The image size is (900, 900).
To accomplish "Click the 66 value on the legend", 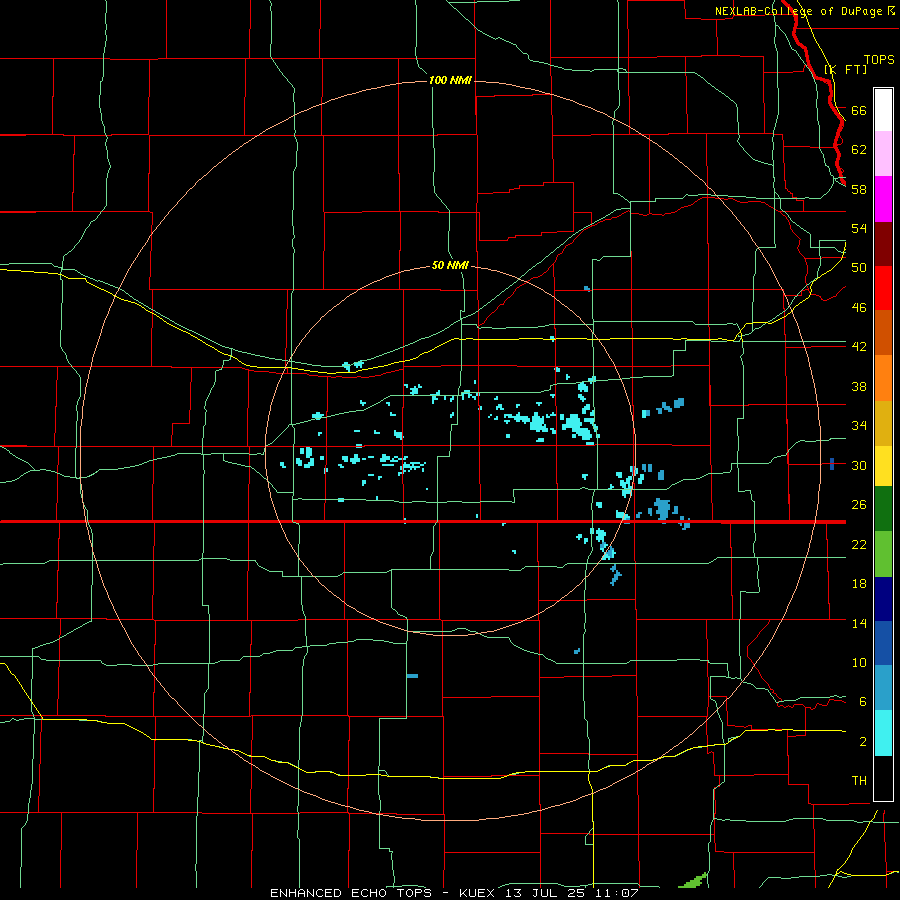I will tap(859, 110).
